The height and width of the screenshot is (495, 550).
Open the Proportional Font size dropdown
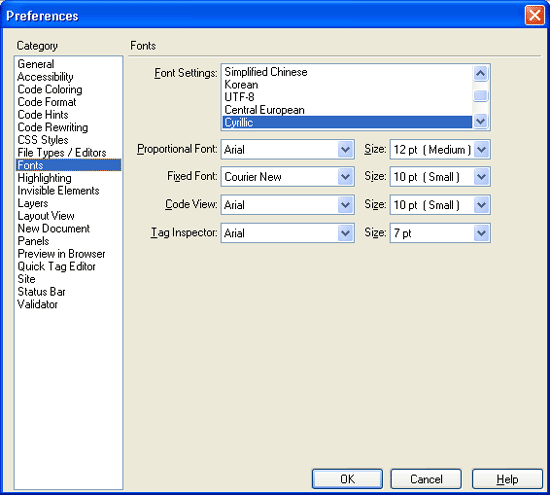(440, 149)
